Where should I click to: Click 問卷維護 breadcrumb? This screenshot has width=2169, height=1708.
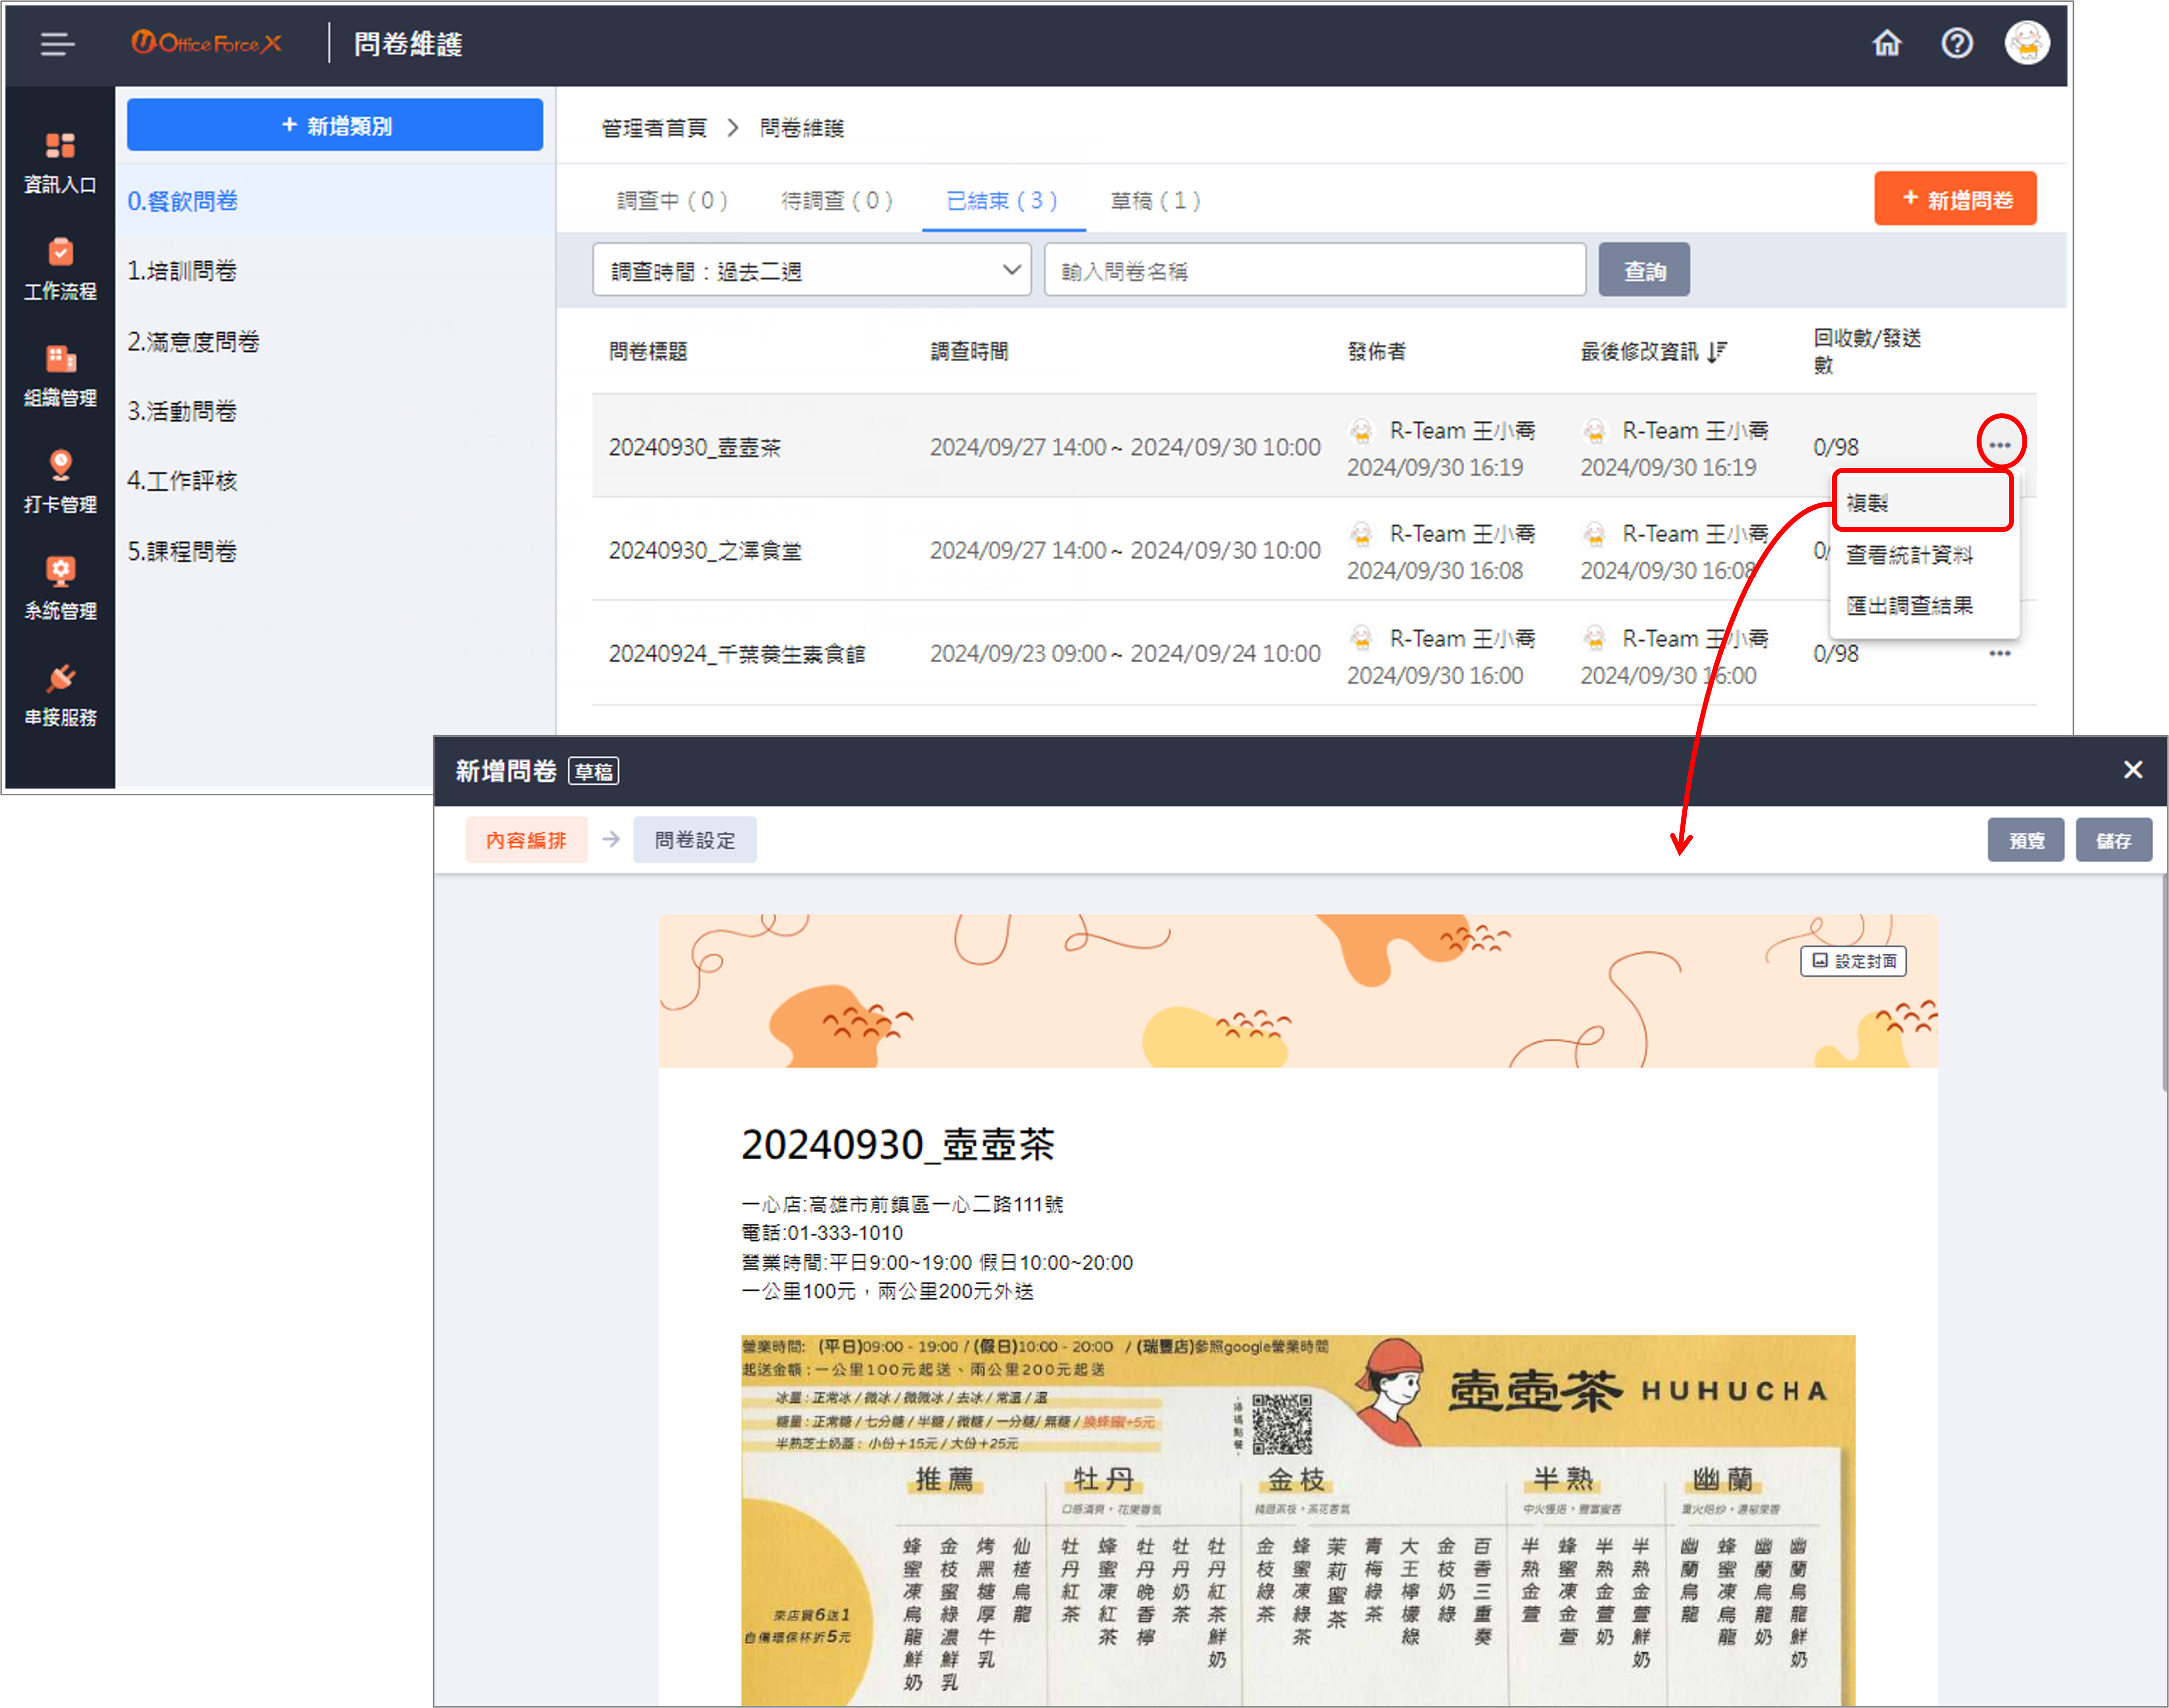pos(802,128)
